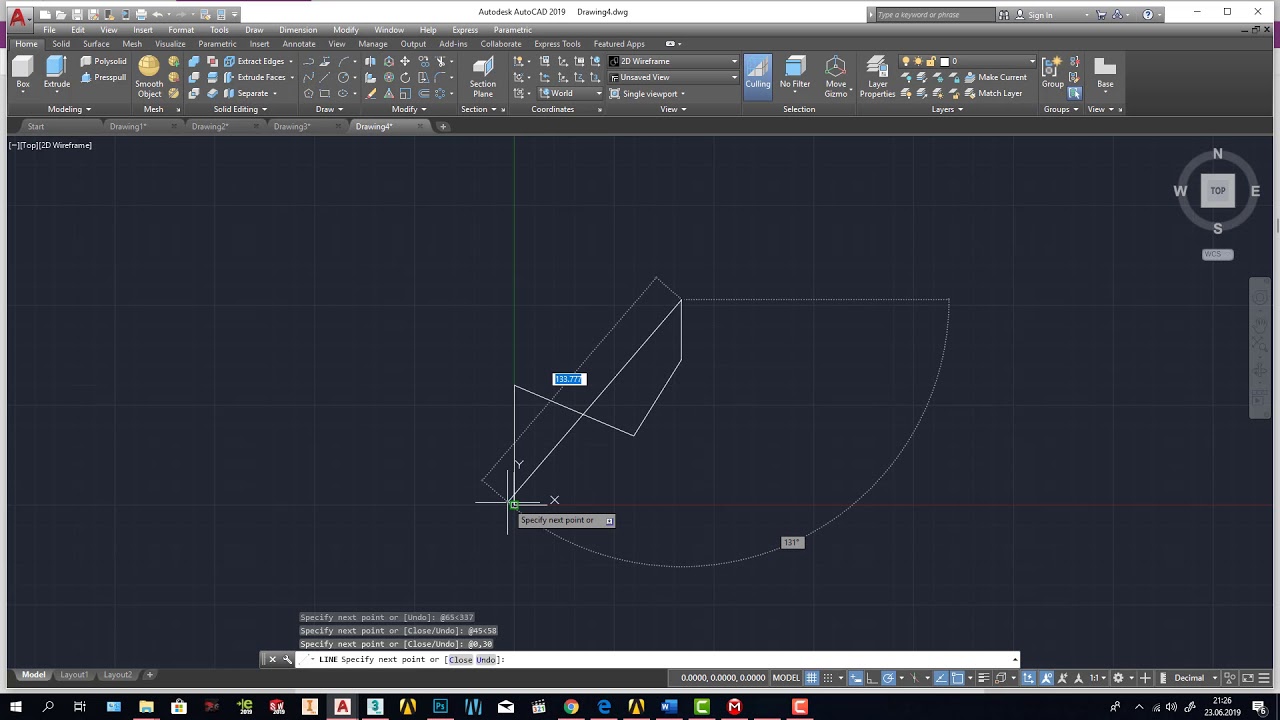Toggle MODEL space button in status bar
The image size is (1280, 720).
click(787, 678)
